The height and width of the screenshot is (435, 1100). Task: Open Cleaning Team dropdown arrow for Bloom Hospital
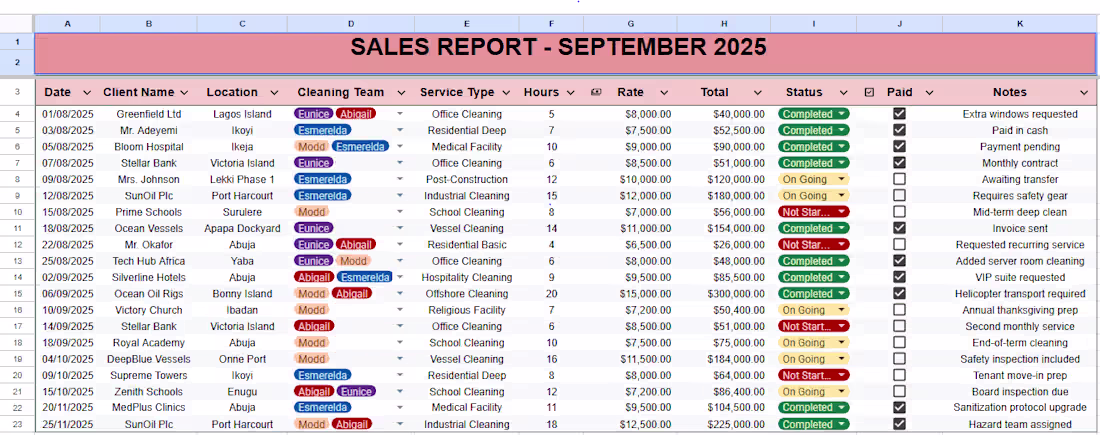pos(400,146)
